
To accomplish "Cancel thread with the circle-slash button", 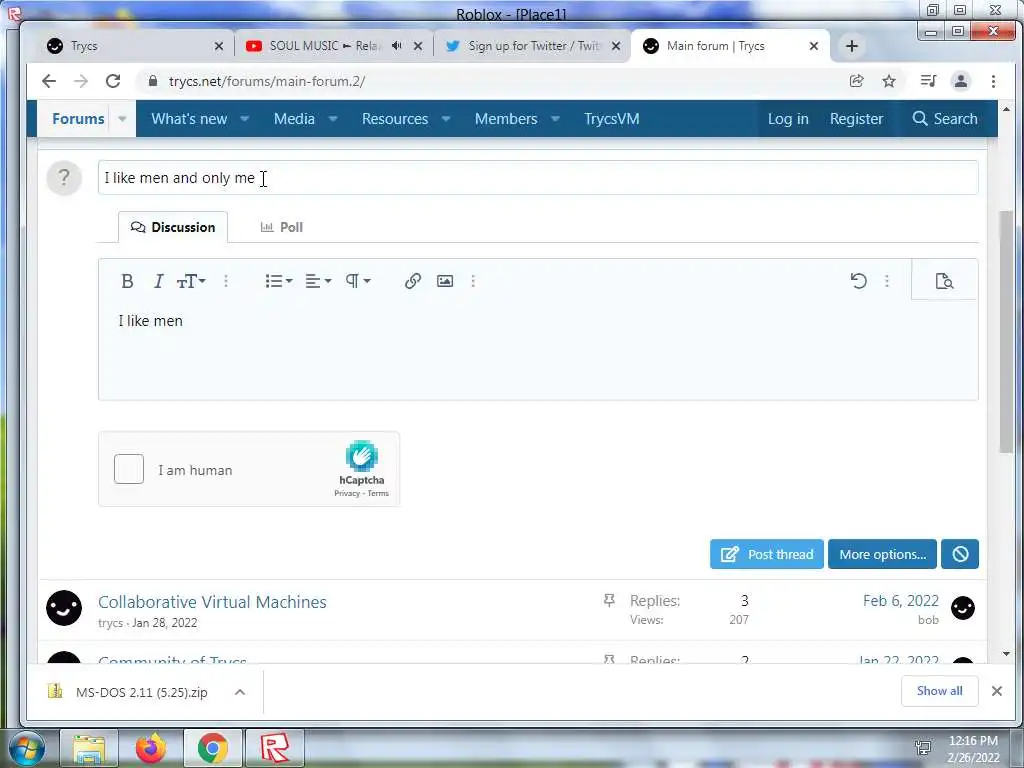I will tap(960, 554).
